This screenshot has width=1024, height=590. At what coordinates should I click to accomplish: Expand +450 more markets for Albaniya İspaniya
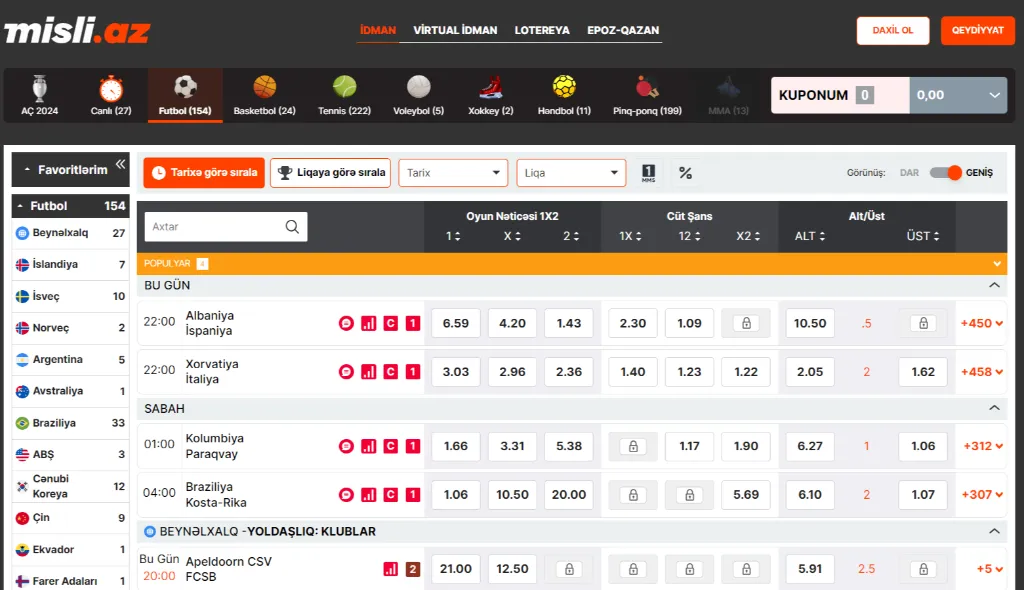(982, 323)
